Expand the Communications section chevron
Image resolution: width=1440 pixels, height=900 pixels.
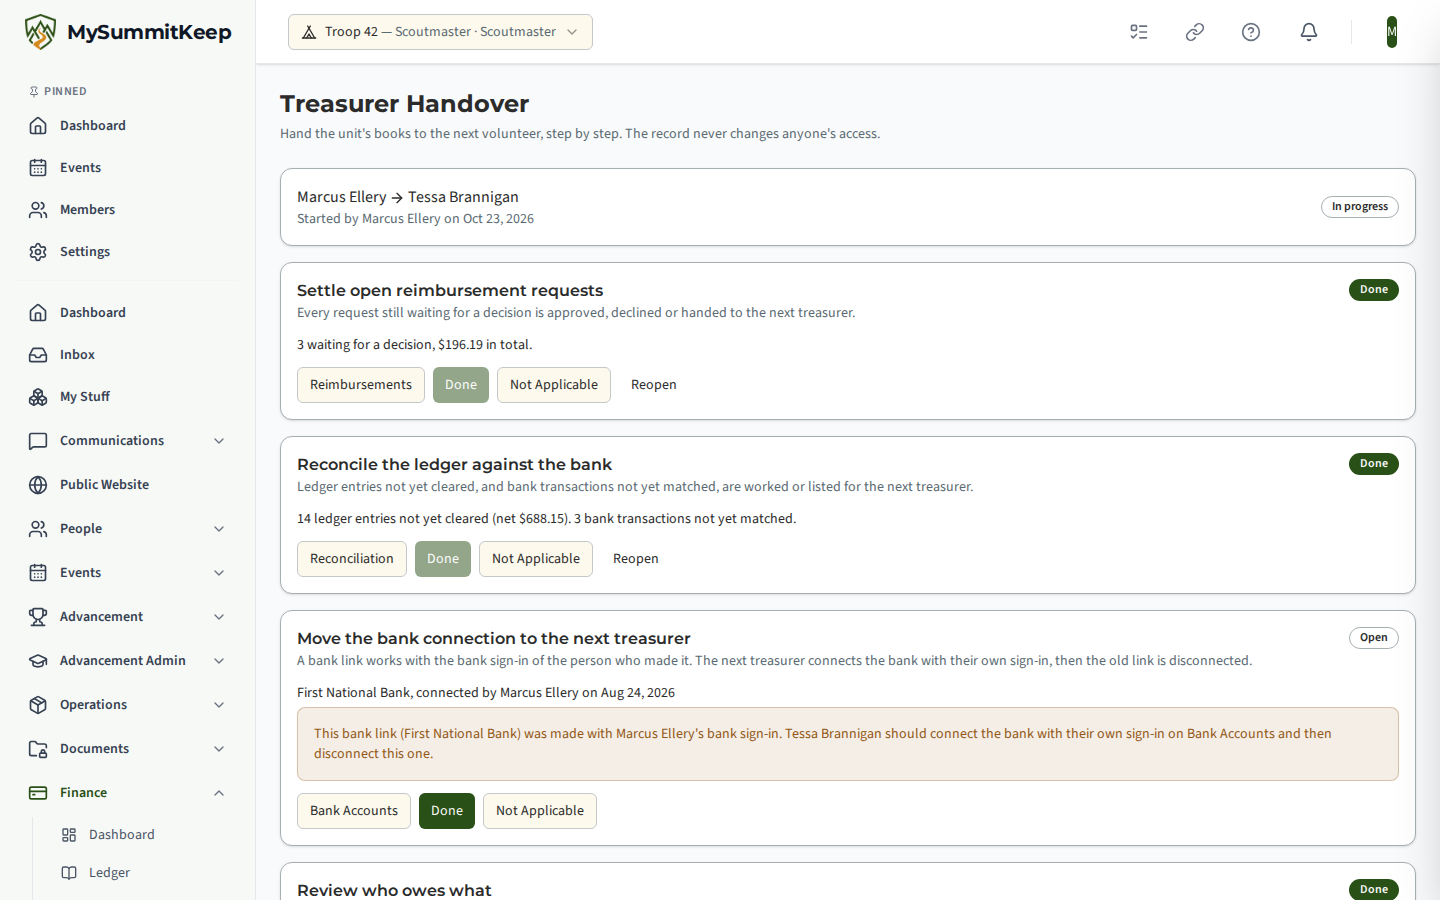coord(219,441)
